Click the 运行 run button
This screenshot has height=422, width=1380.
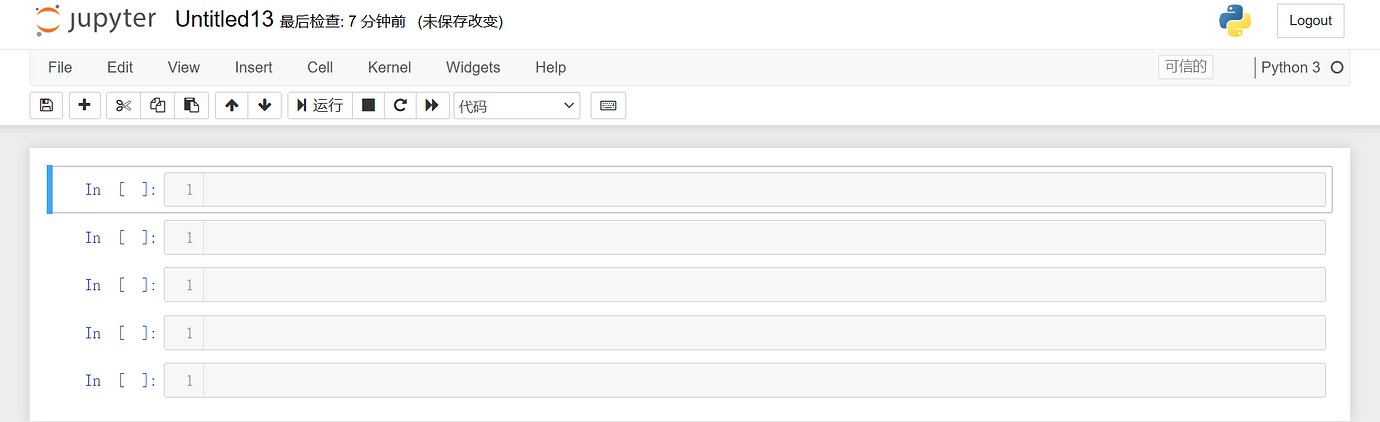(x=320, y=105)
